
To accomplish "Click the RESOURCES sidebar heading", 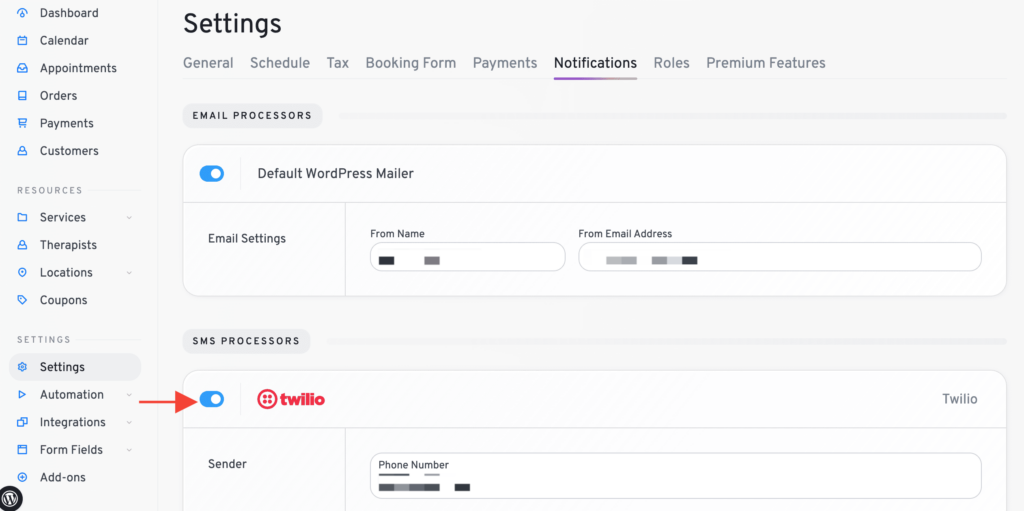I will 50,190.
